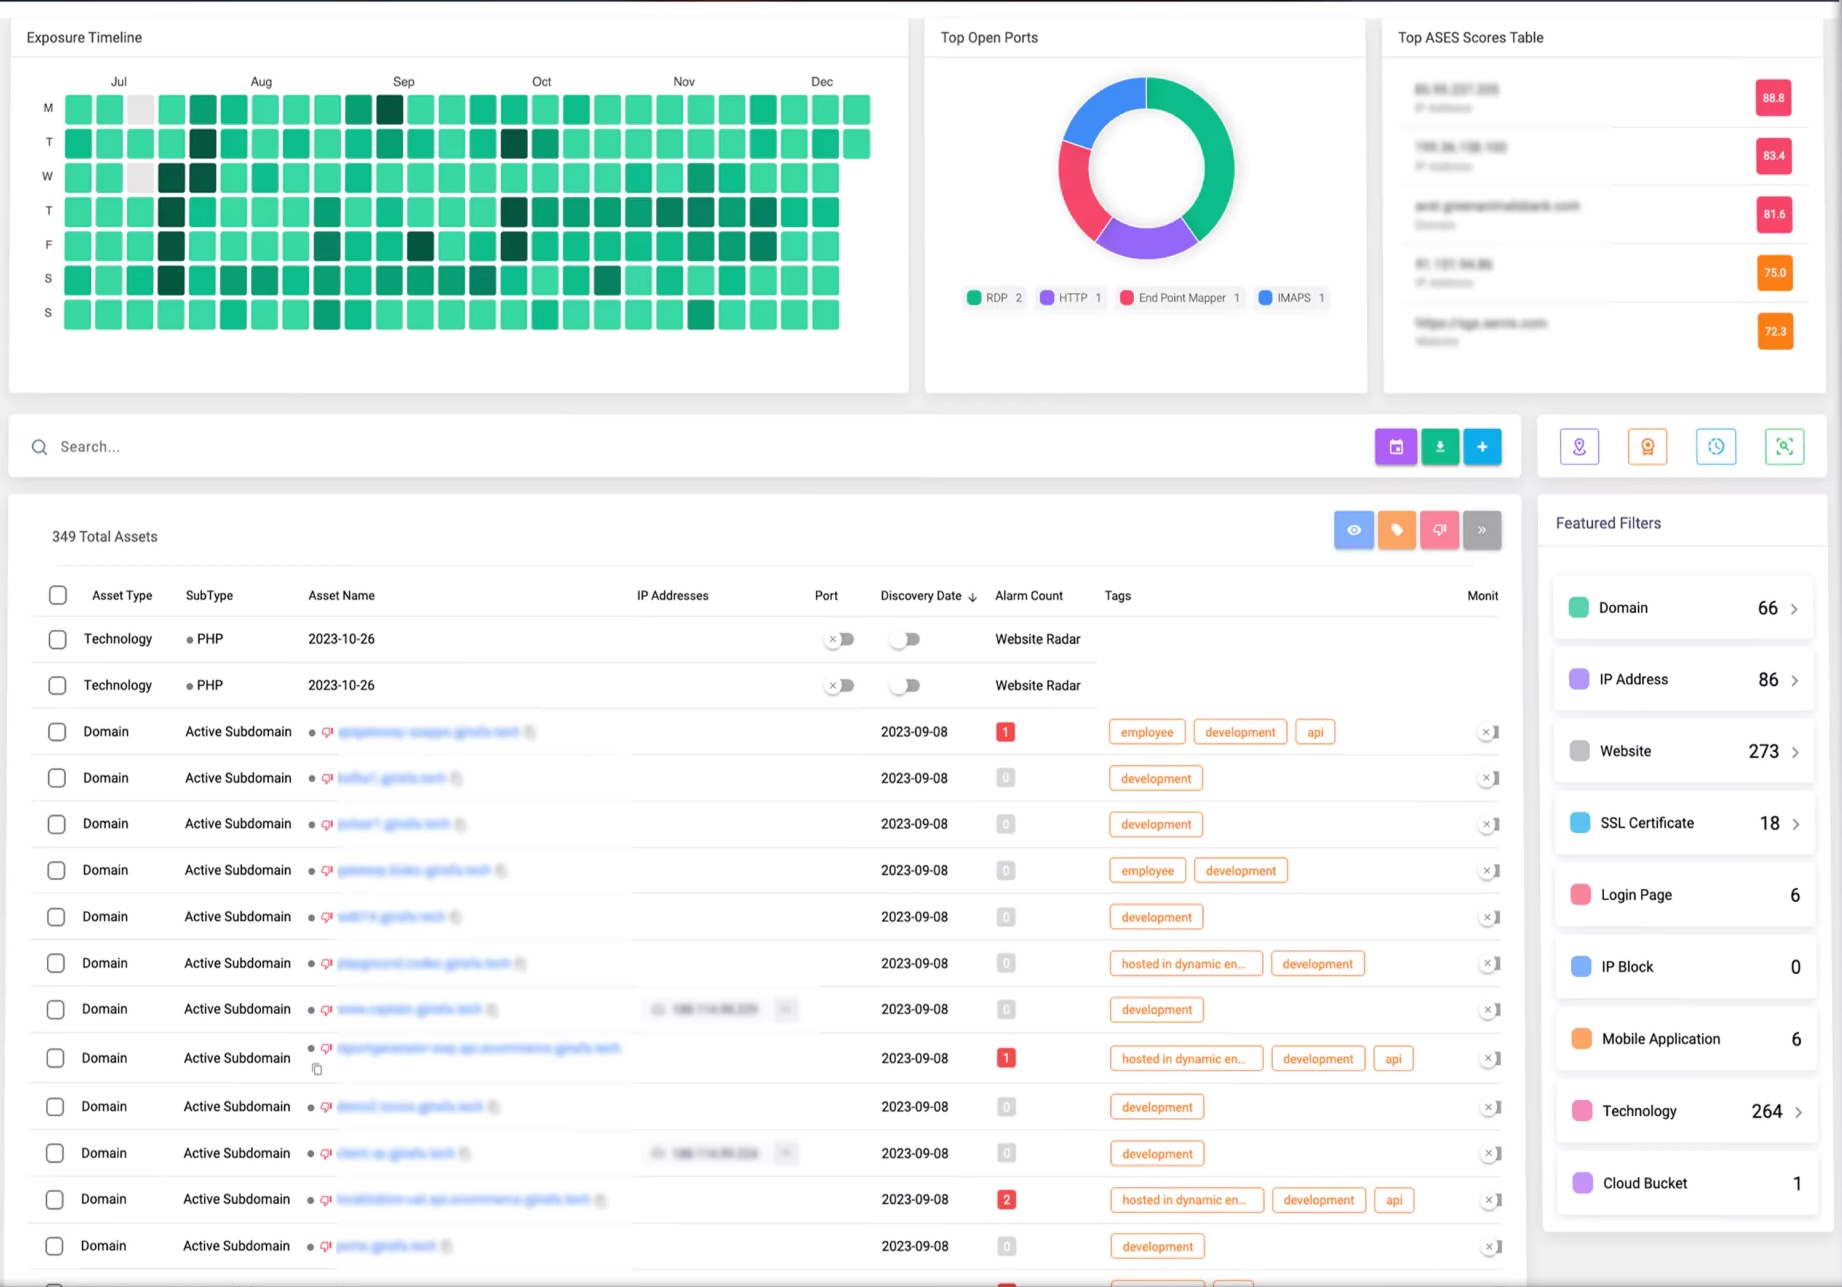Image resolution: width=1842 pixels, height=1287 pixels.
Task: Check the row tagged employee, development, api
Action: (x=57, y=732)
